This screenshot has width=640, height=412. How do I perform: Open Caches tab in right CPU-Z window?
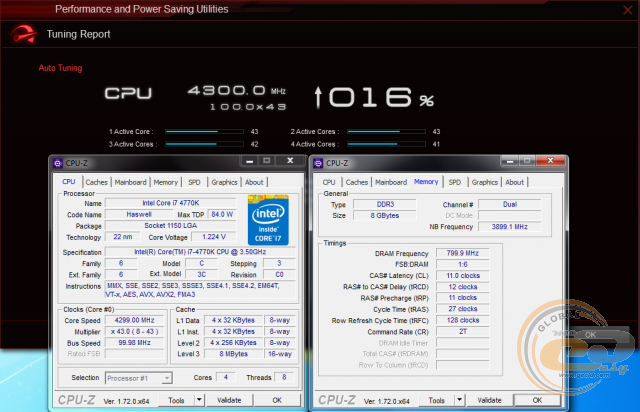click(357, 182)
